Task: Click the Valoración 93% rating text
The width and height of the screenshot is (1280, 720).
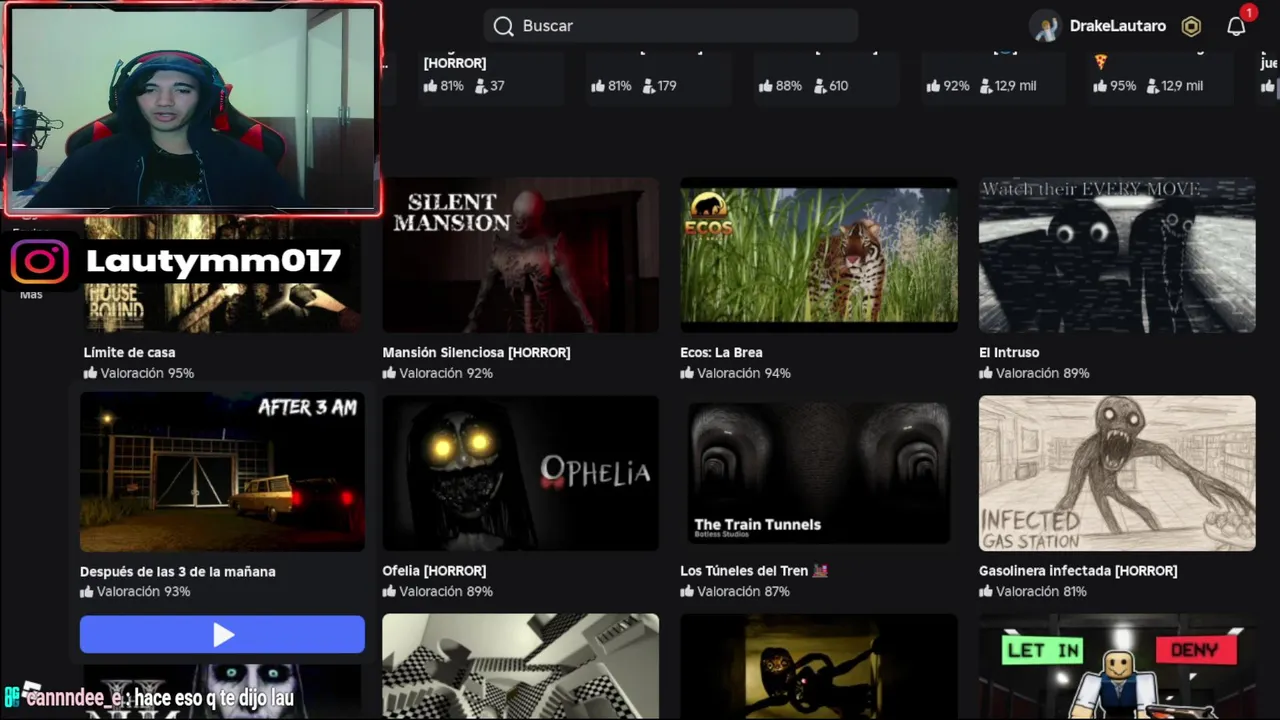Action: point(143,591)
